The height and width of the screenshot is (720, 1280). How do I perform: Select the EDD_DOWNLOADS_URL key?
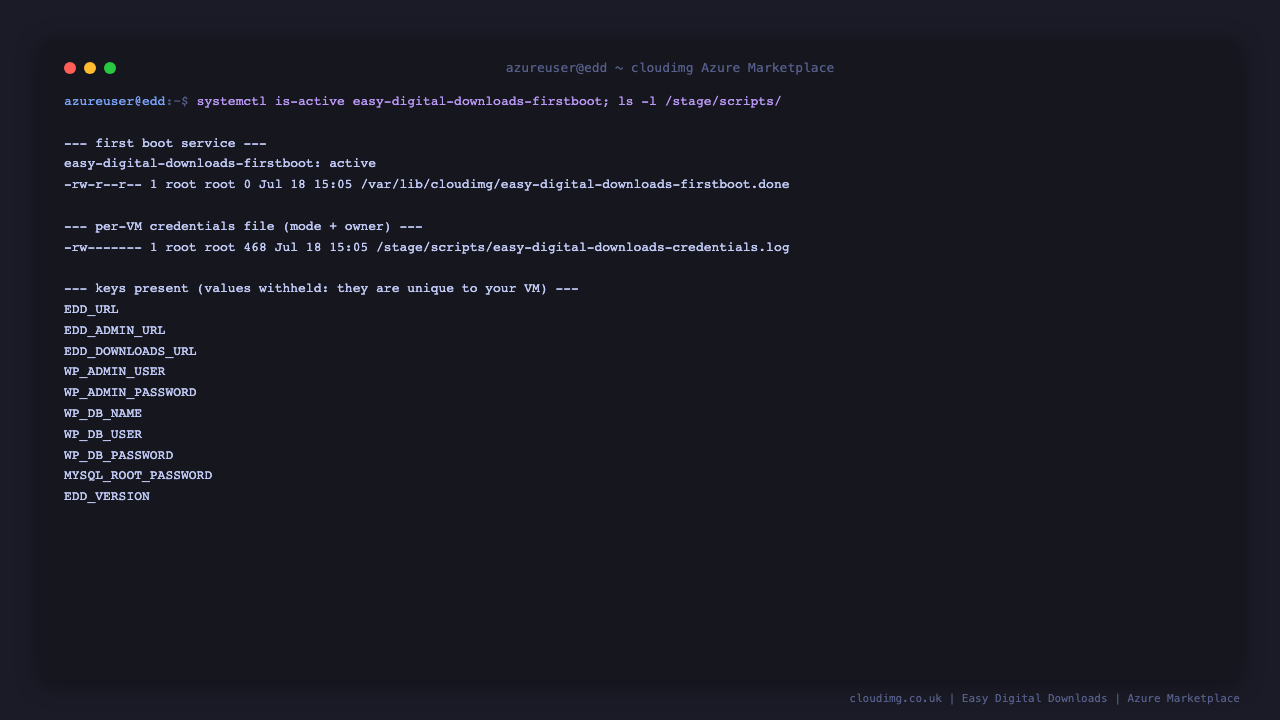click(130, 352)
